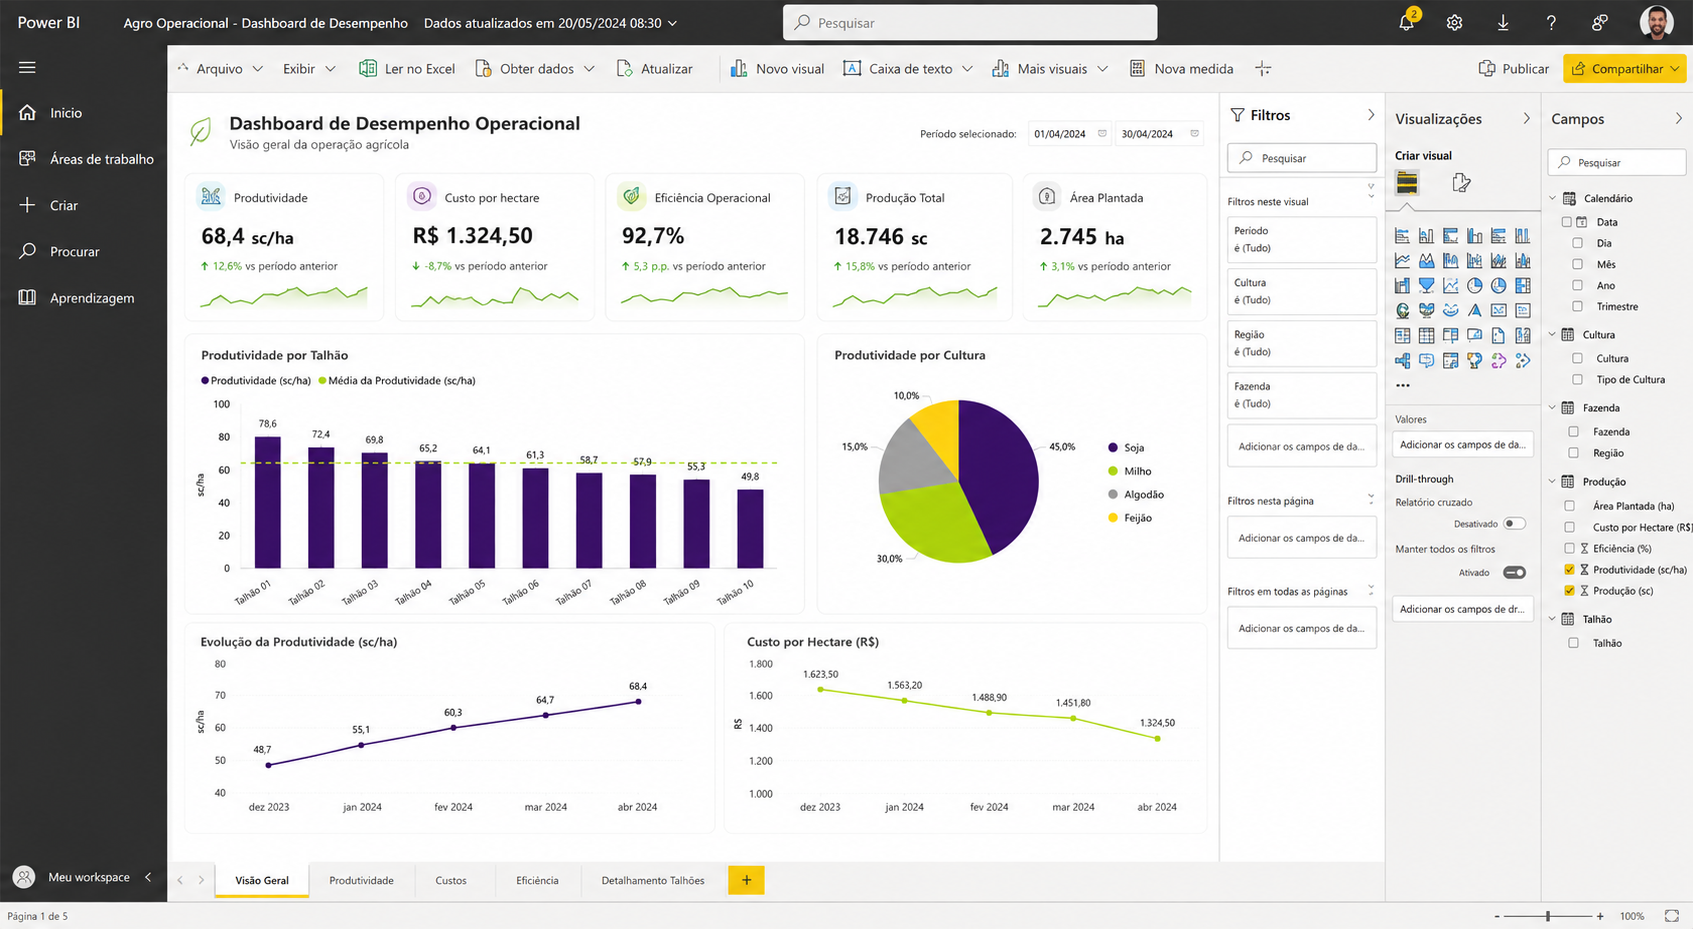Select the Q&A speech bubble visual icon
1693x929 pixels.
click(1426, 360)
